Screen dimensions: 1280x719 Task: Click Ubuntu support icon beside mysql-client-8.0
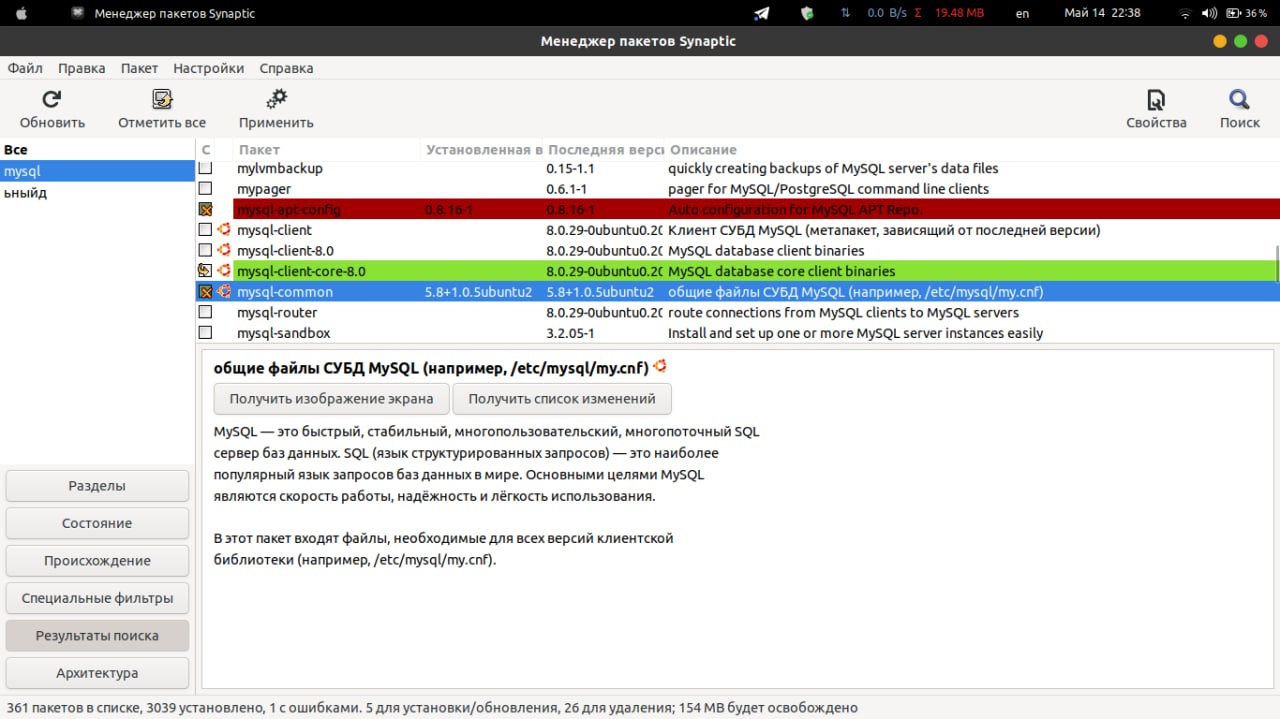(x=224, y=250)
